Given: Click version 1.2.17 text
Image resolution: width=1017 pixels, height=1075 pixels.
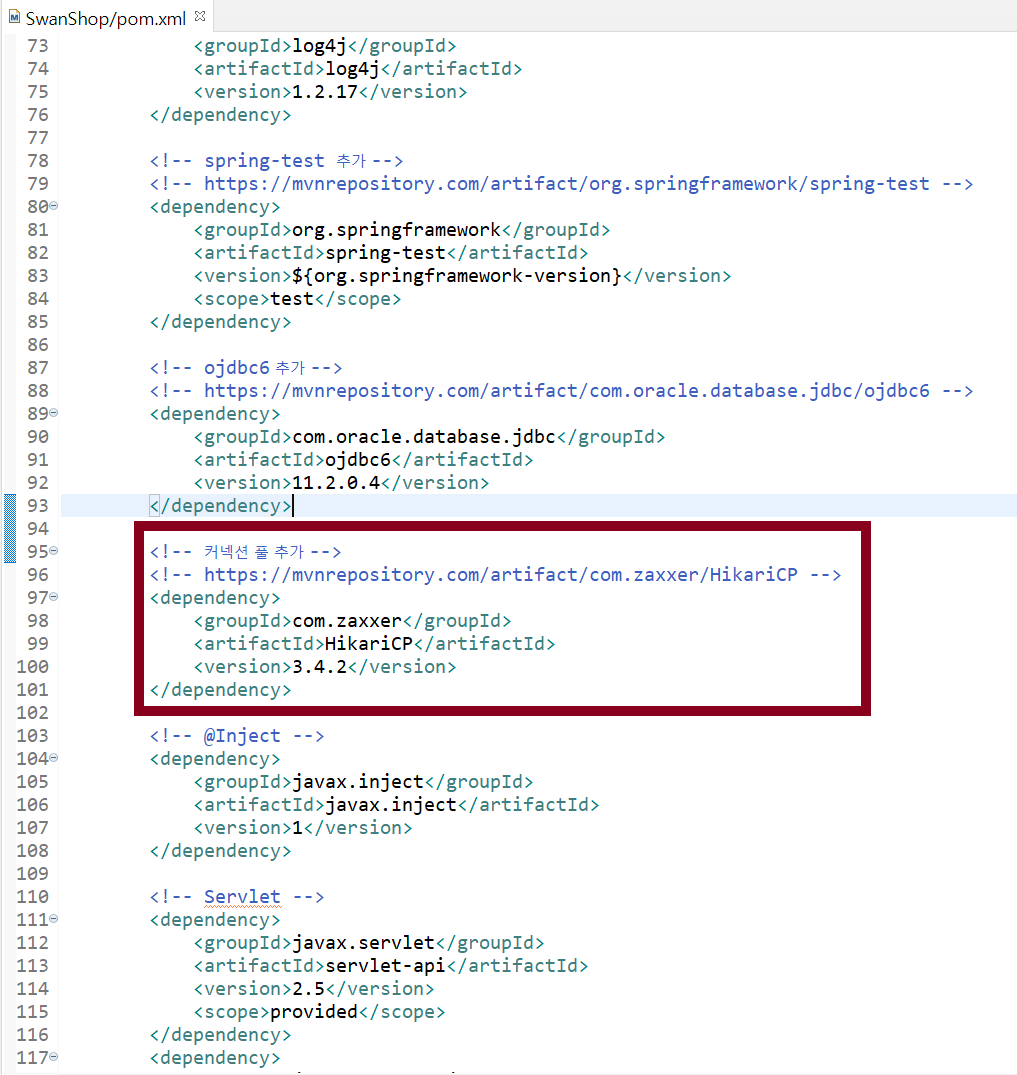Looking at the screenshot, I should [325, 92].
